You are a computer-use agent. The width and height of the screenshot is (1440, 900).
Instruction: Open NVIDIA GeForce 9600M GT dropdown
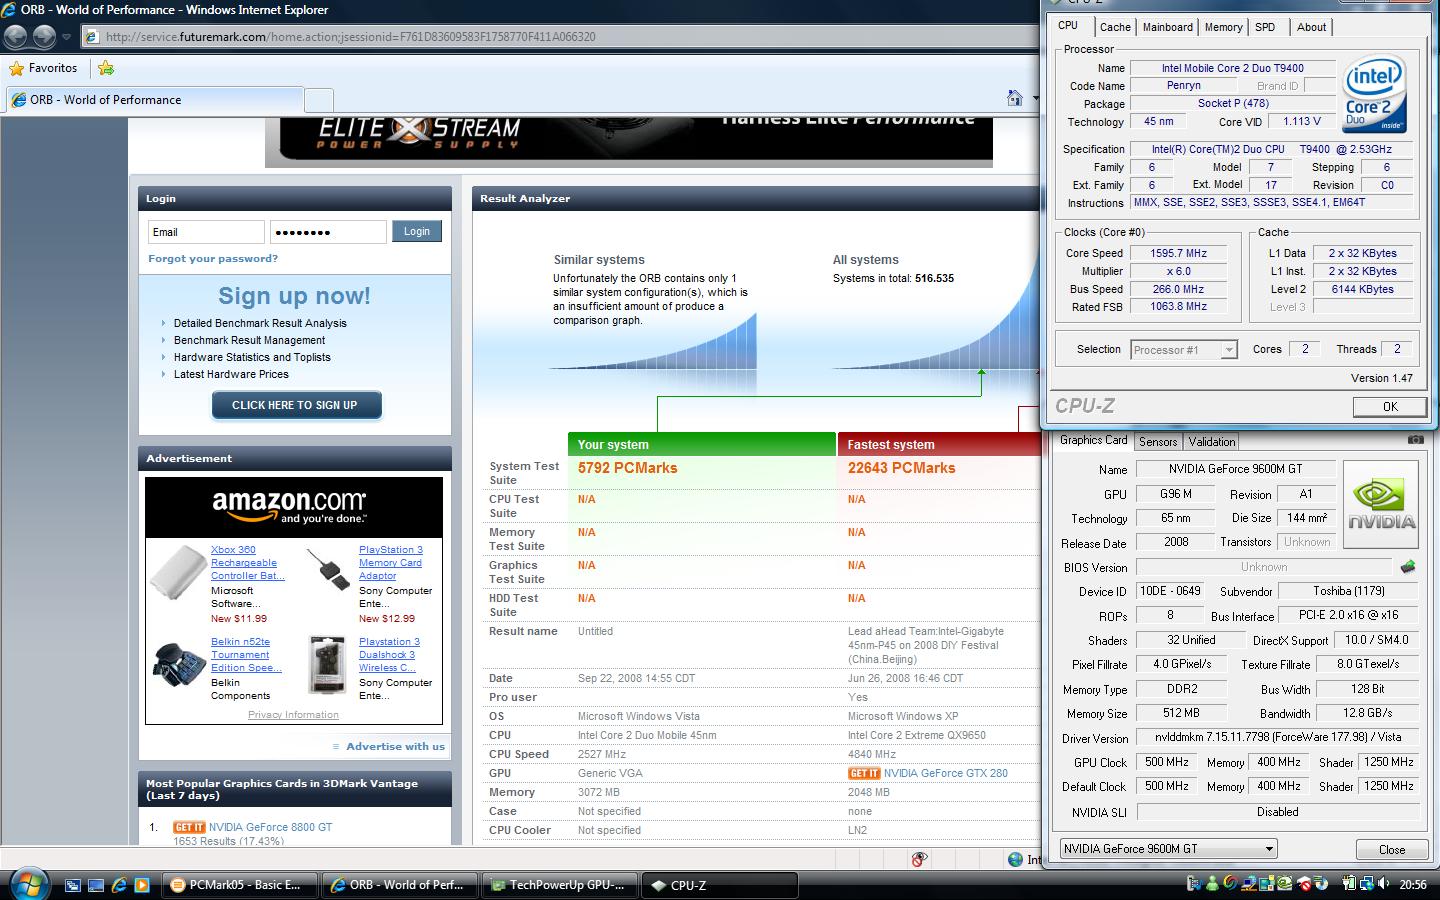coord(1168,849)
